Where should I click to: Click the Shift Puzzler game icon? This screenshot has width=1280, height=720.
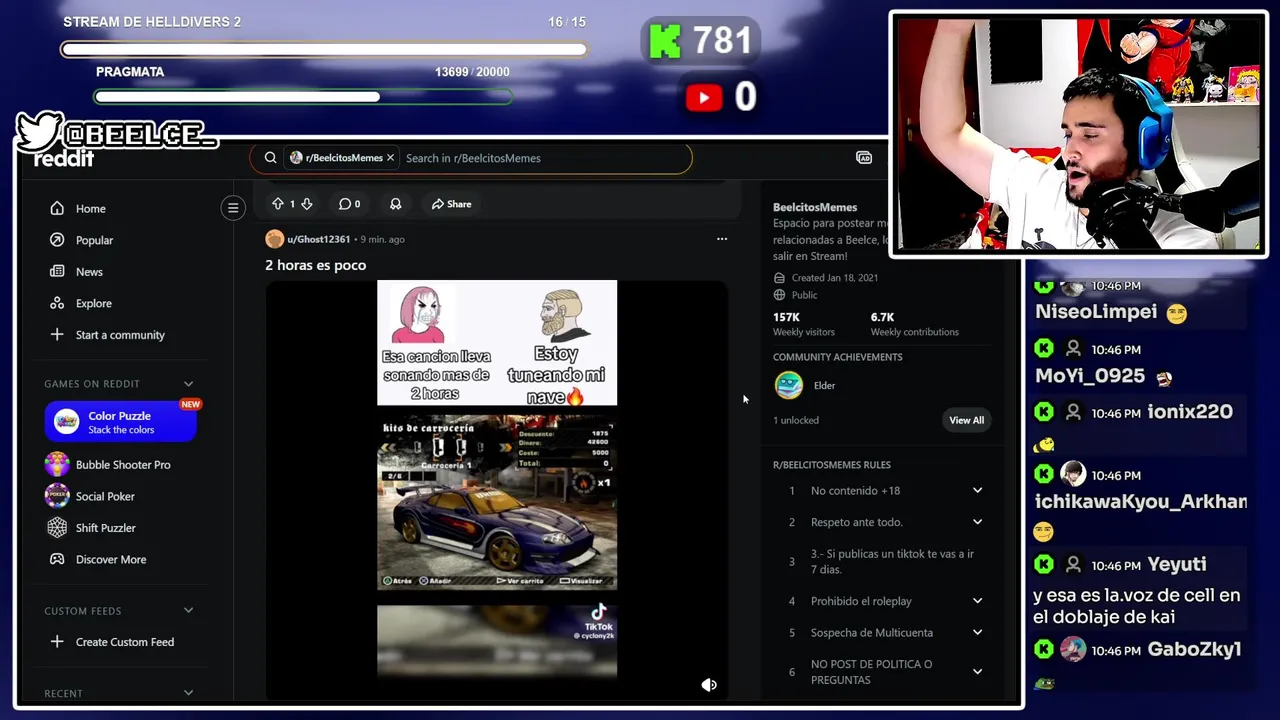(57, 528)
